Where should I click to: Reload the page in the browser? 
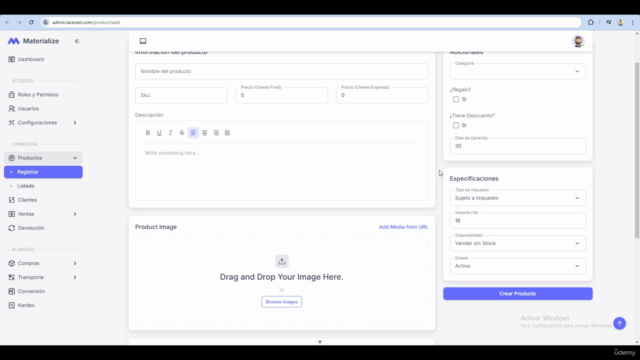pos(31,22)
